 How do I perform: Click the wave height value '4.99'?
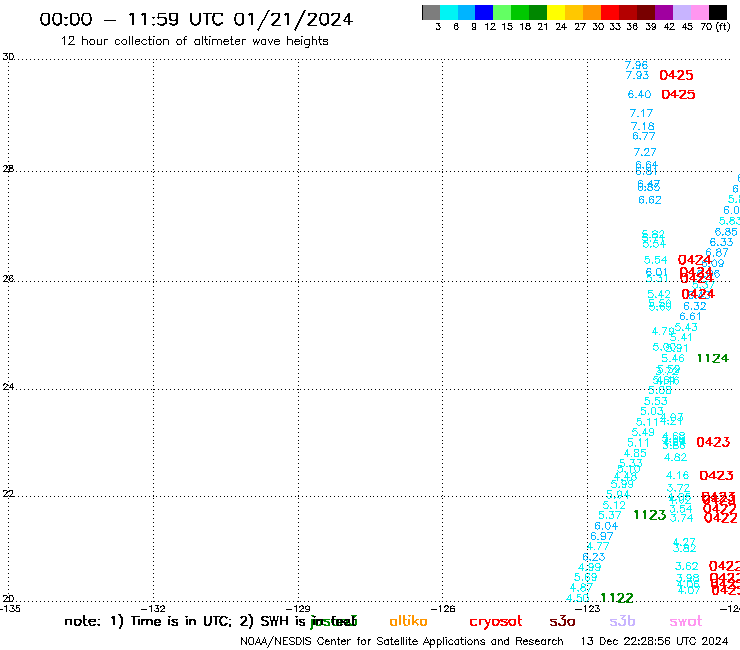589,567
